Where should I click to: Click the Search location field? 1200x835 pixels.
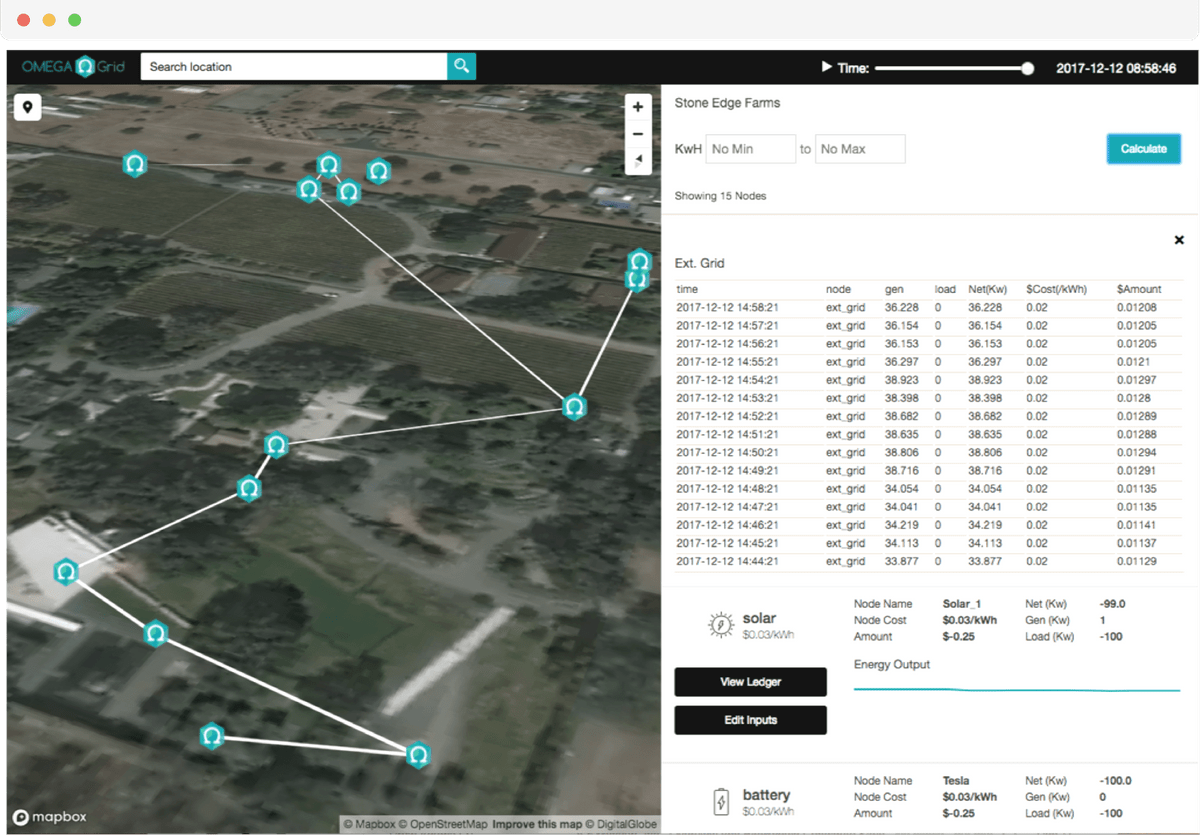(x=293, y=67)
